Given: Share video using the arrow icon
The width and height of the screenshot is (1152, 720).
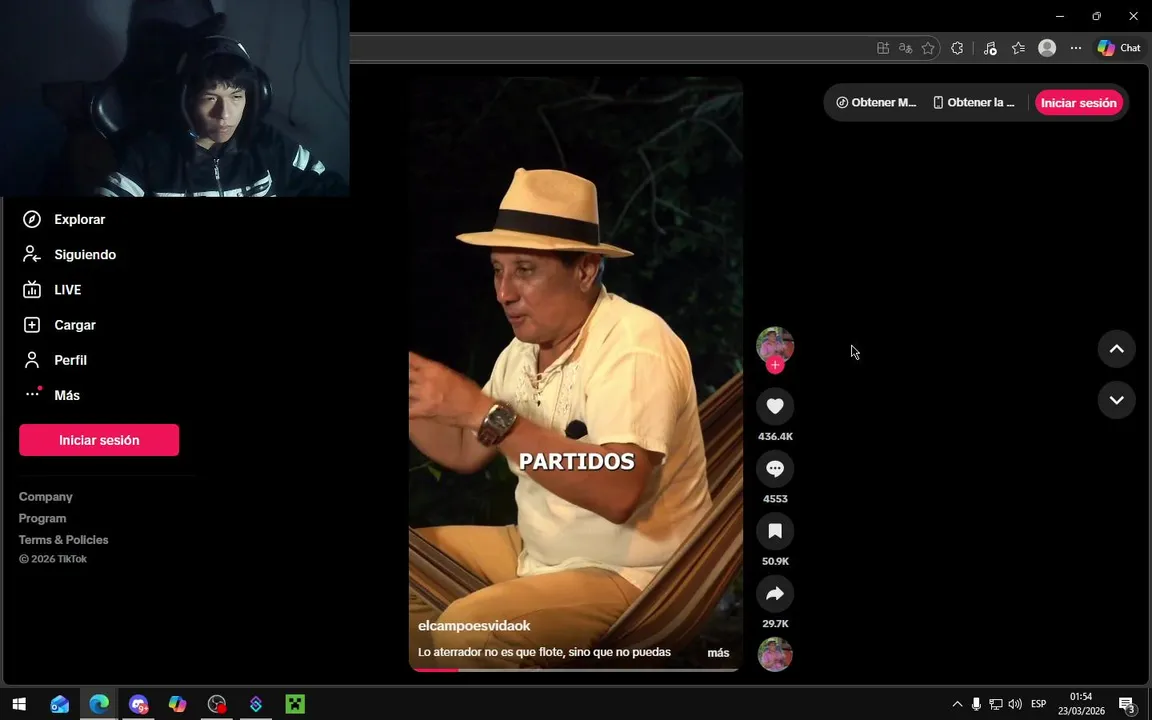Looking at the screenshot, I should (x=774, y=594).
